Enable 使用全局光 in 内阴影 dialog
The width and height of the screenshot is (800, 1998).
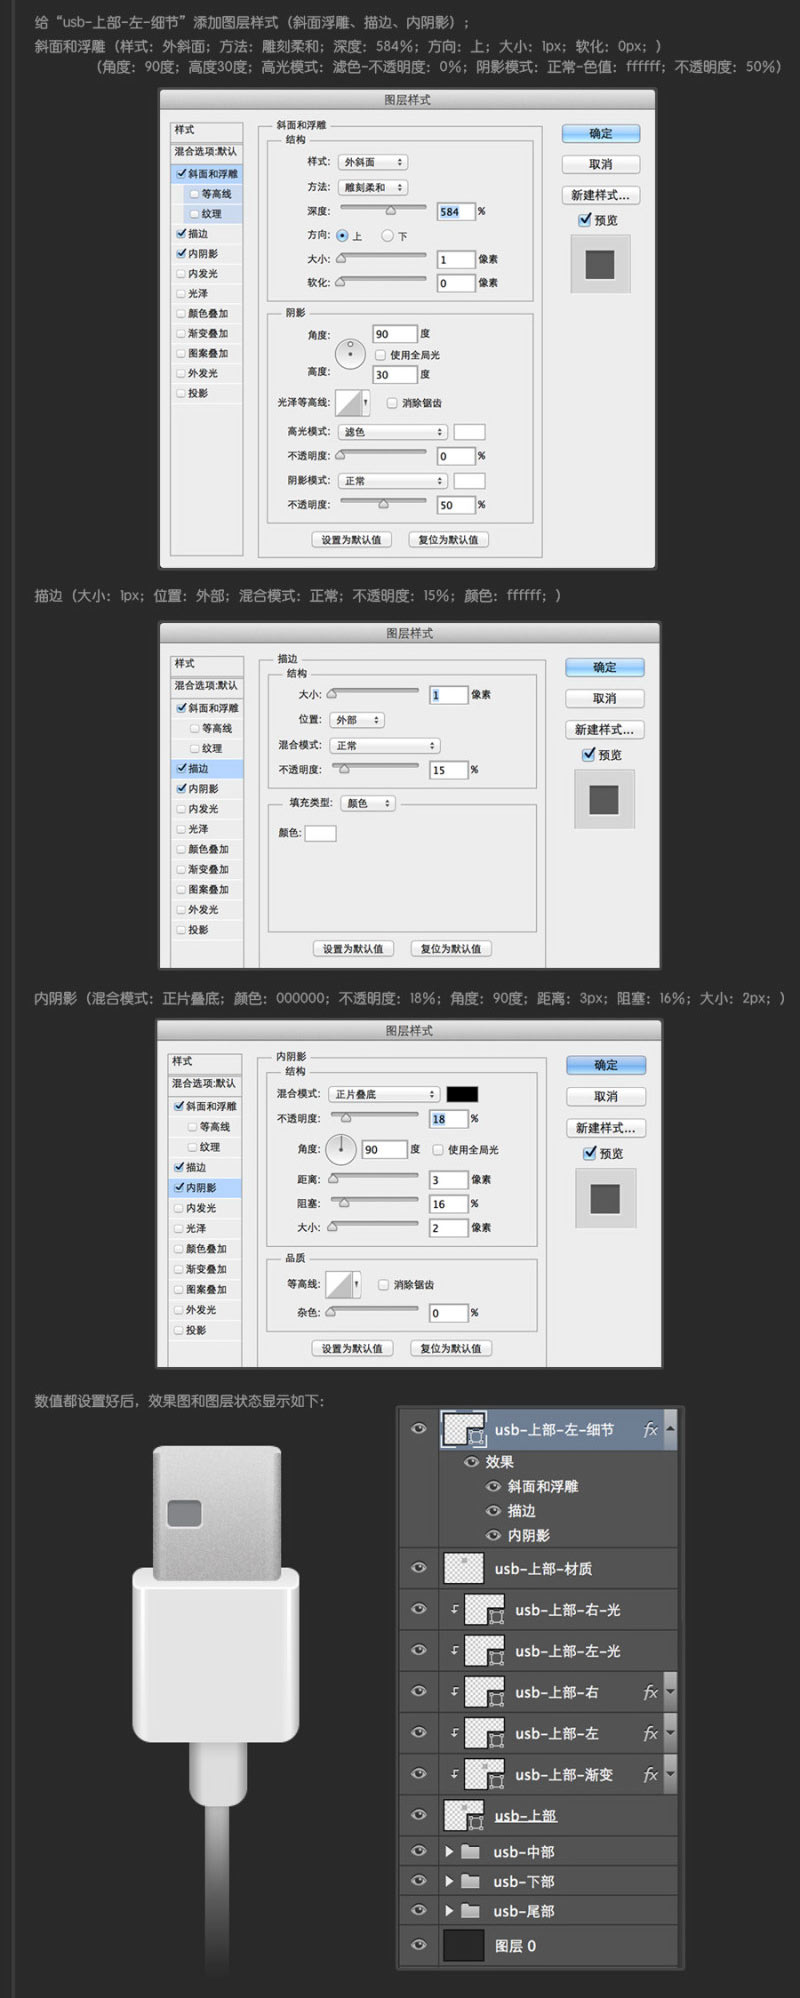[438, 1150]
